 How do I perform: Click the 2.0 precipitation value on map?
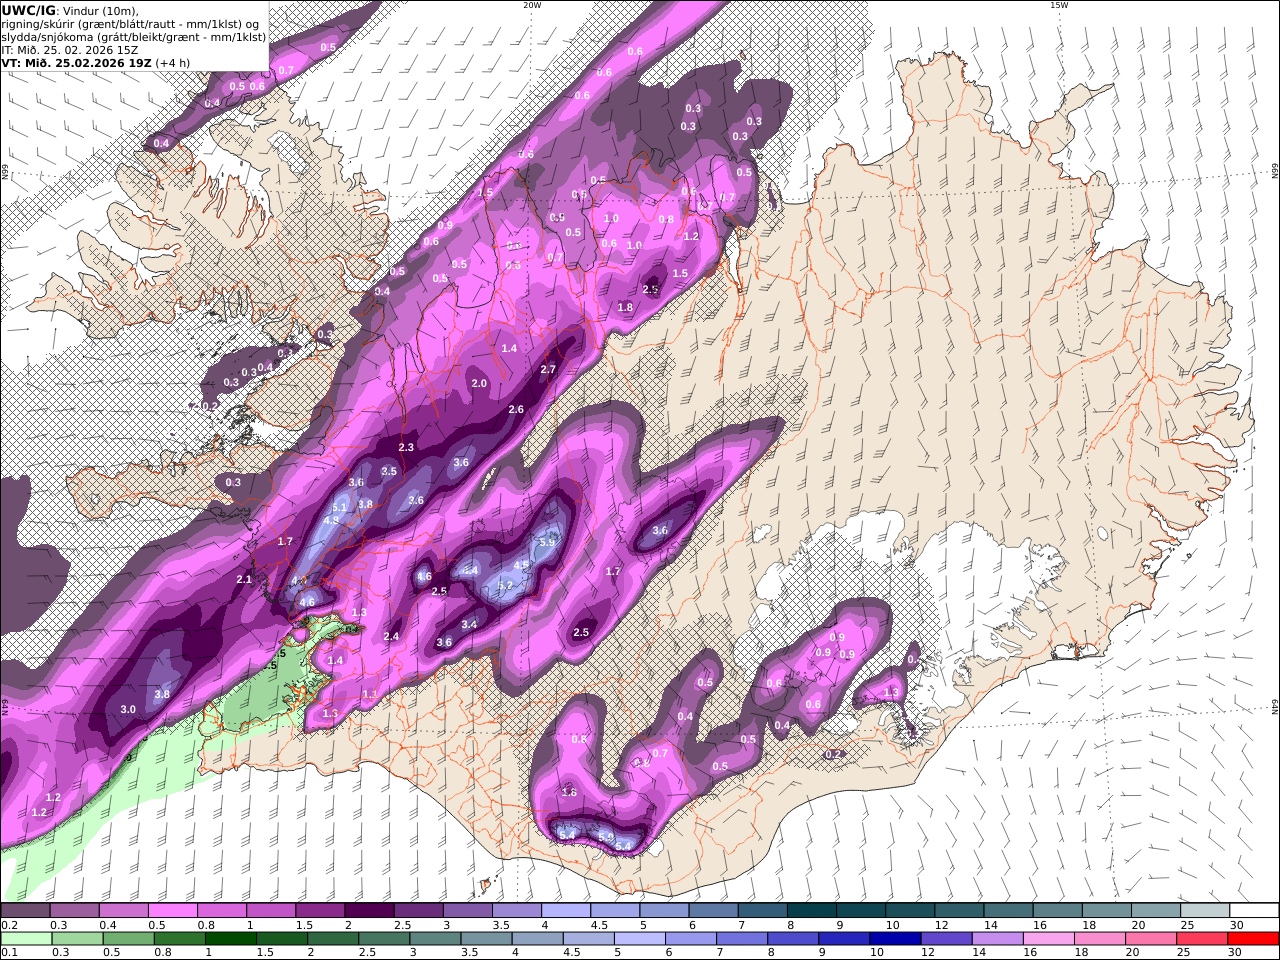tap(479, 383)
